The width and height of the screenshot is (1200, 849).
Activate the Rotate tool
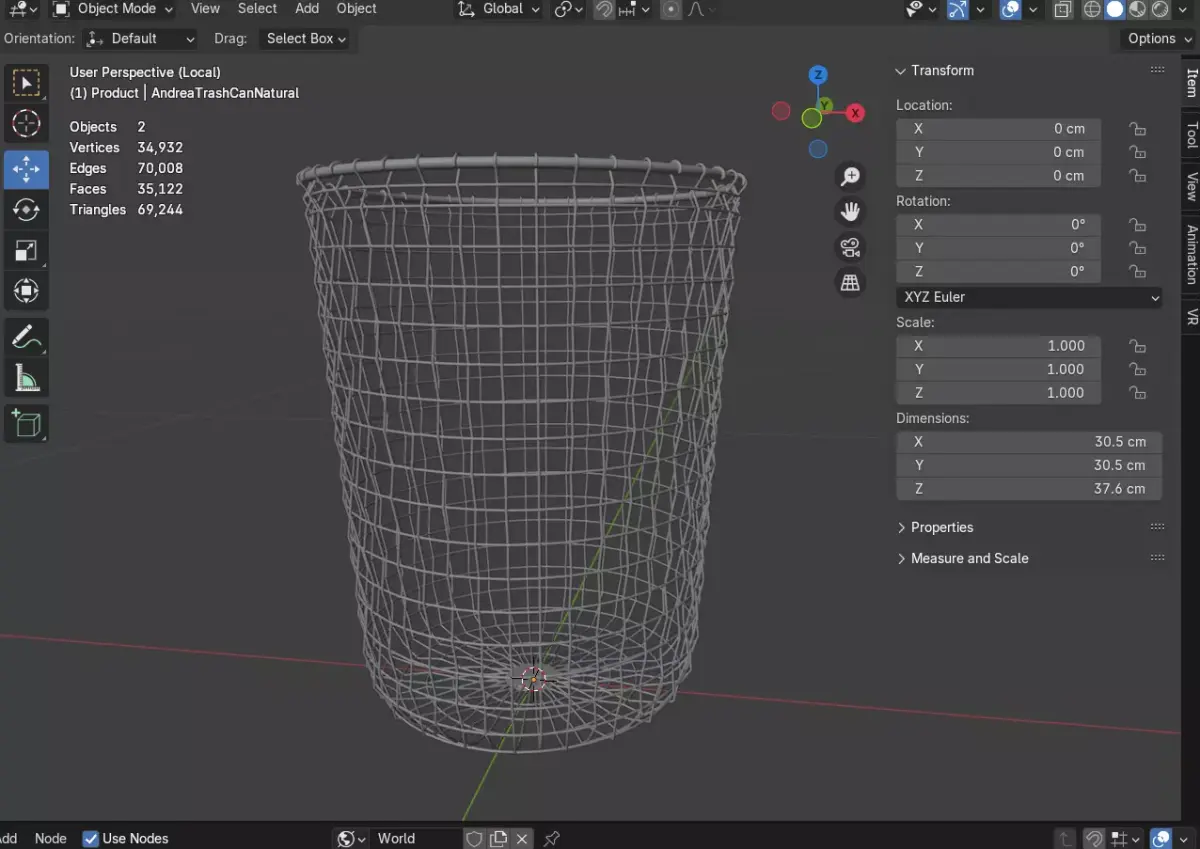(26, 210)
